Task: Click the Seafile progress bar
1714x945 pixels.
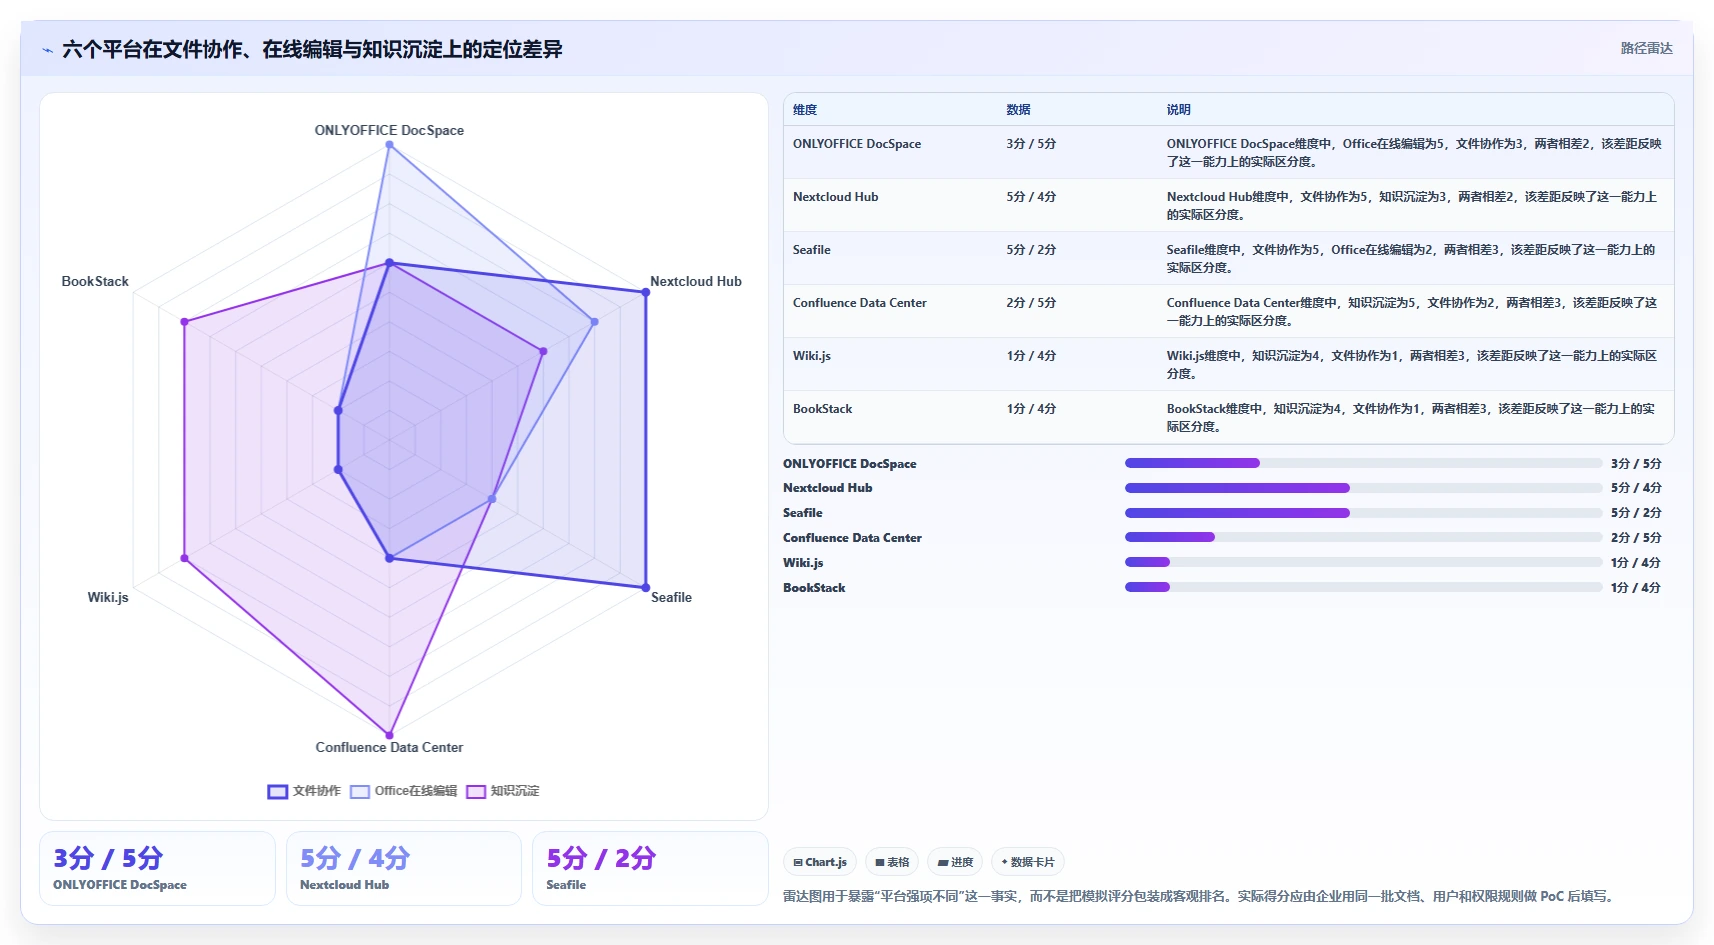Action: 1363,513
